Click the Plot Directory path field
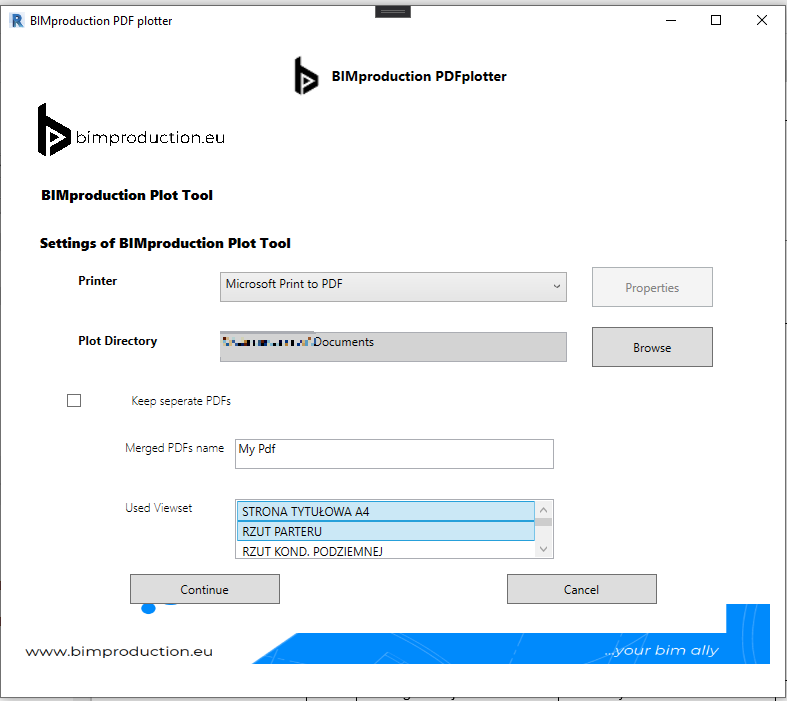787x701 pixels. (393, 346)
